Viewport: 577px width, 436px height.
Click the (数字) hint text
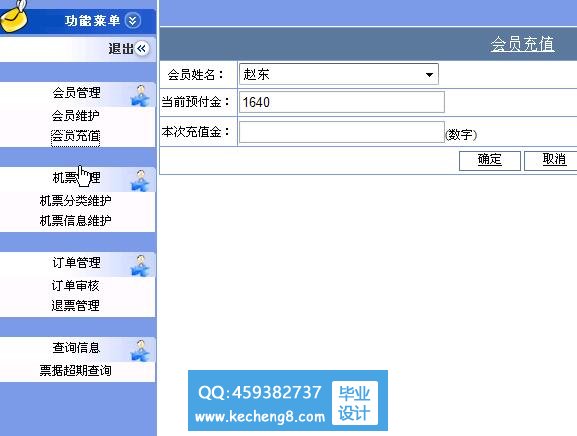pos(461,135)
